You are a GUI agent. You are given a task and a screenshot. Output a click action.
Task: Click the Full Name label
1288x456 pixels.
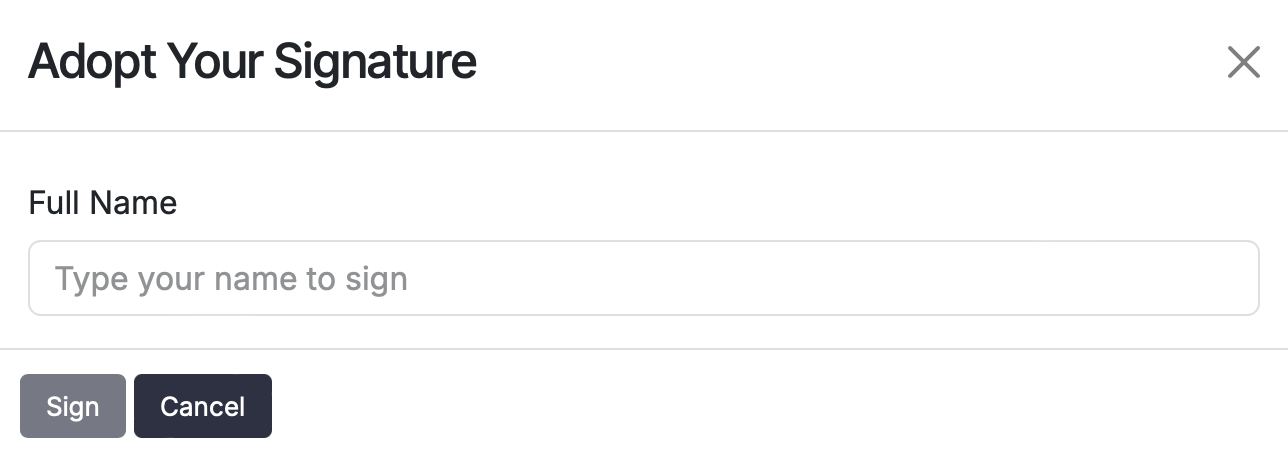(x=102, y=203)
